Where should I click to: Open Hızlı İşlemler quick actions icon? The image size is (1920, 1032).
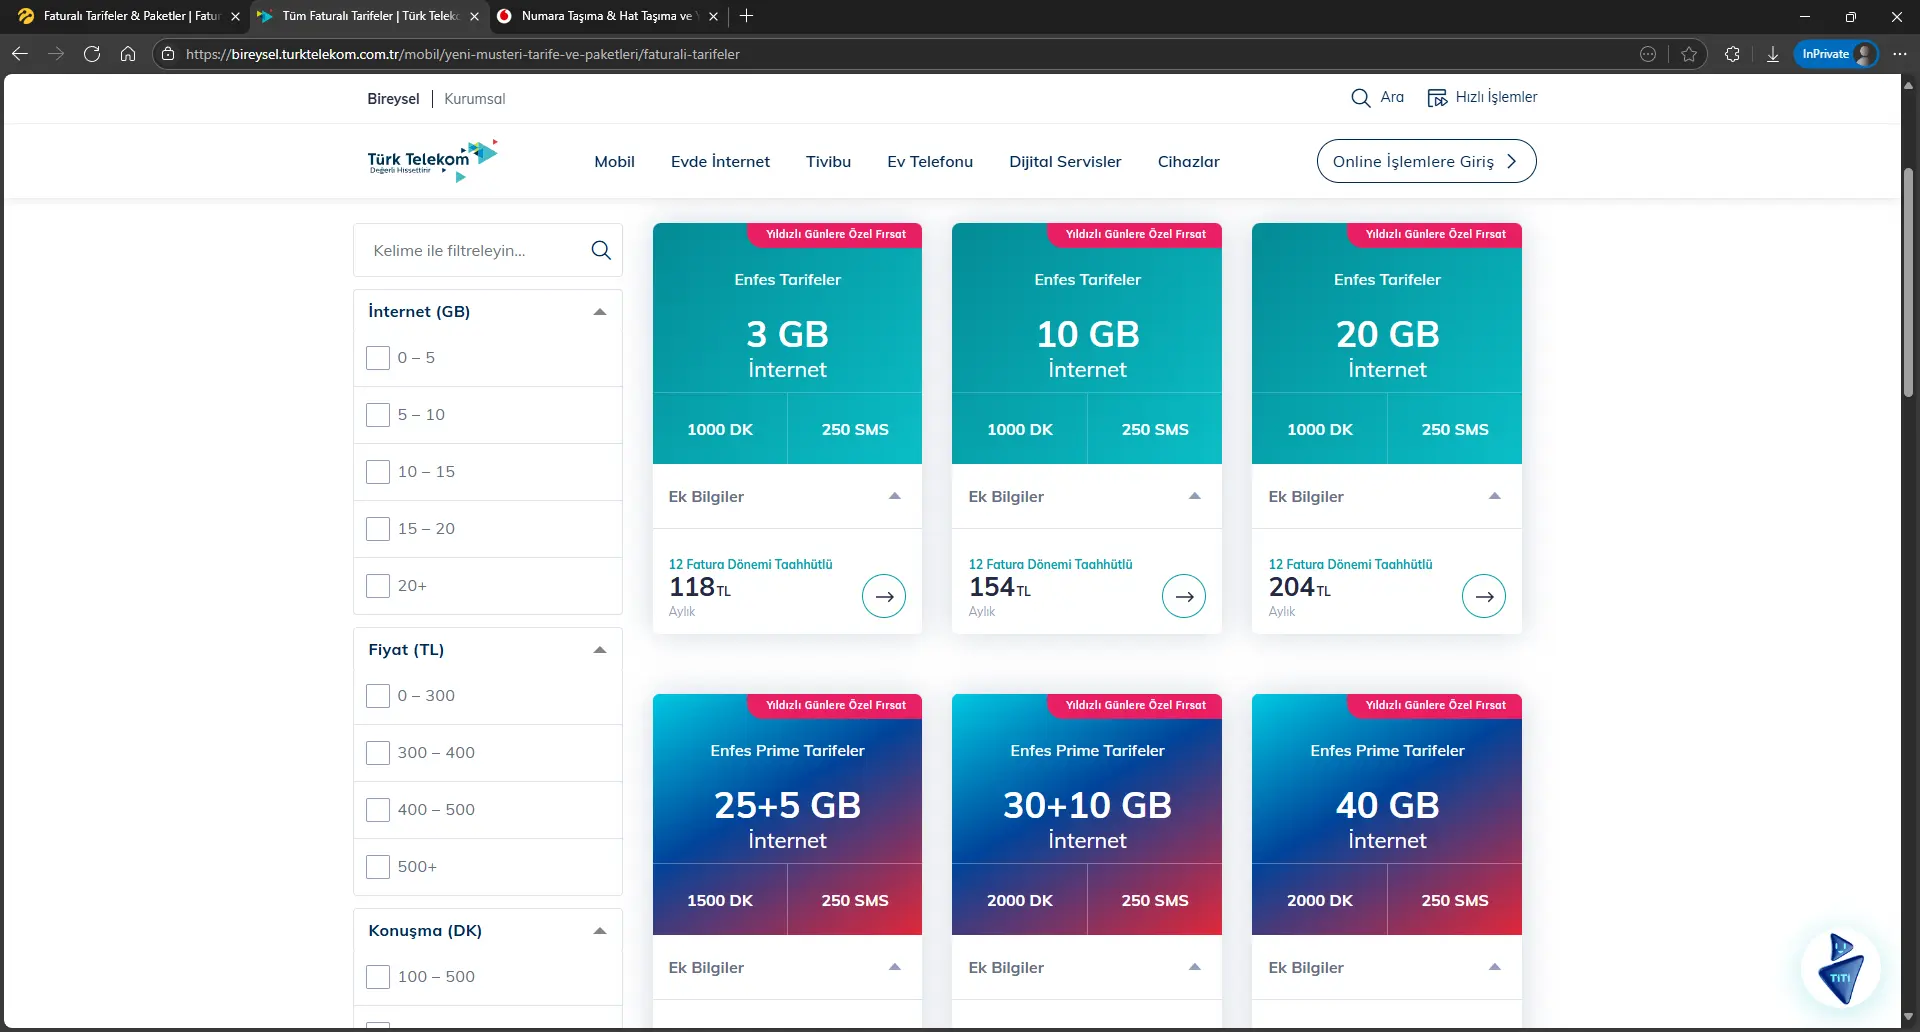click(x=1437, y=98)
